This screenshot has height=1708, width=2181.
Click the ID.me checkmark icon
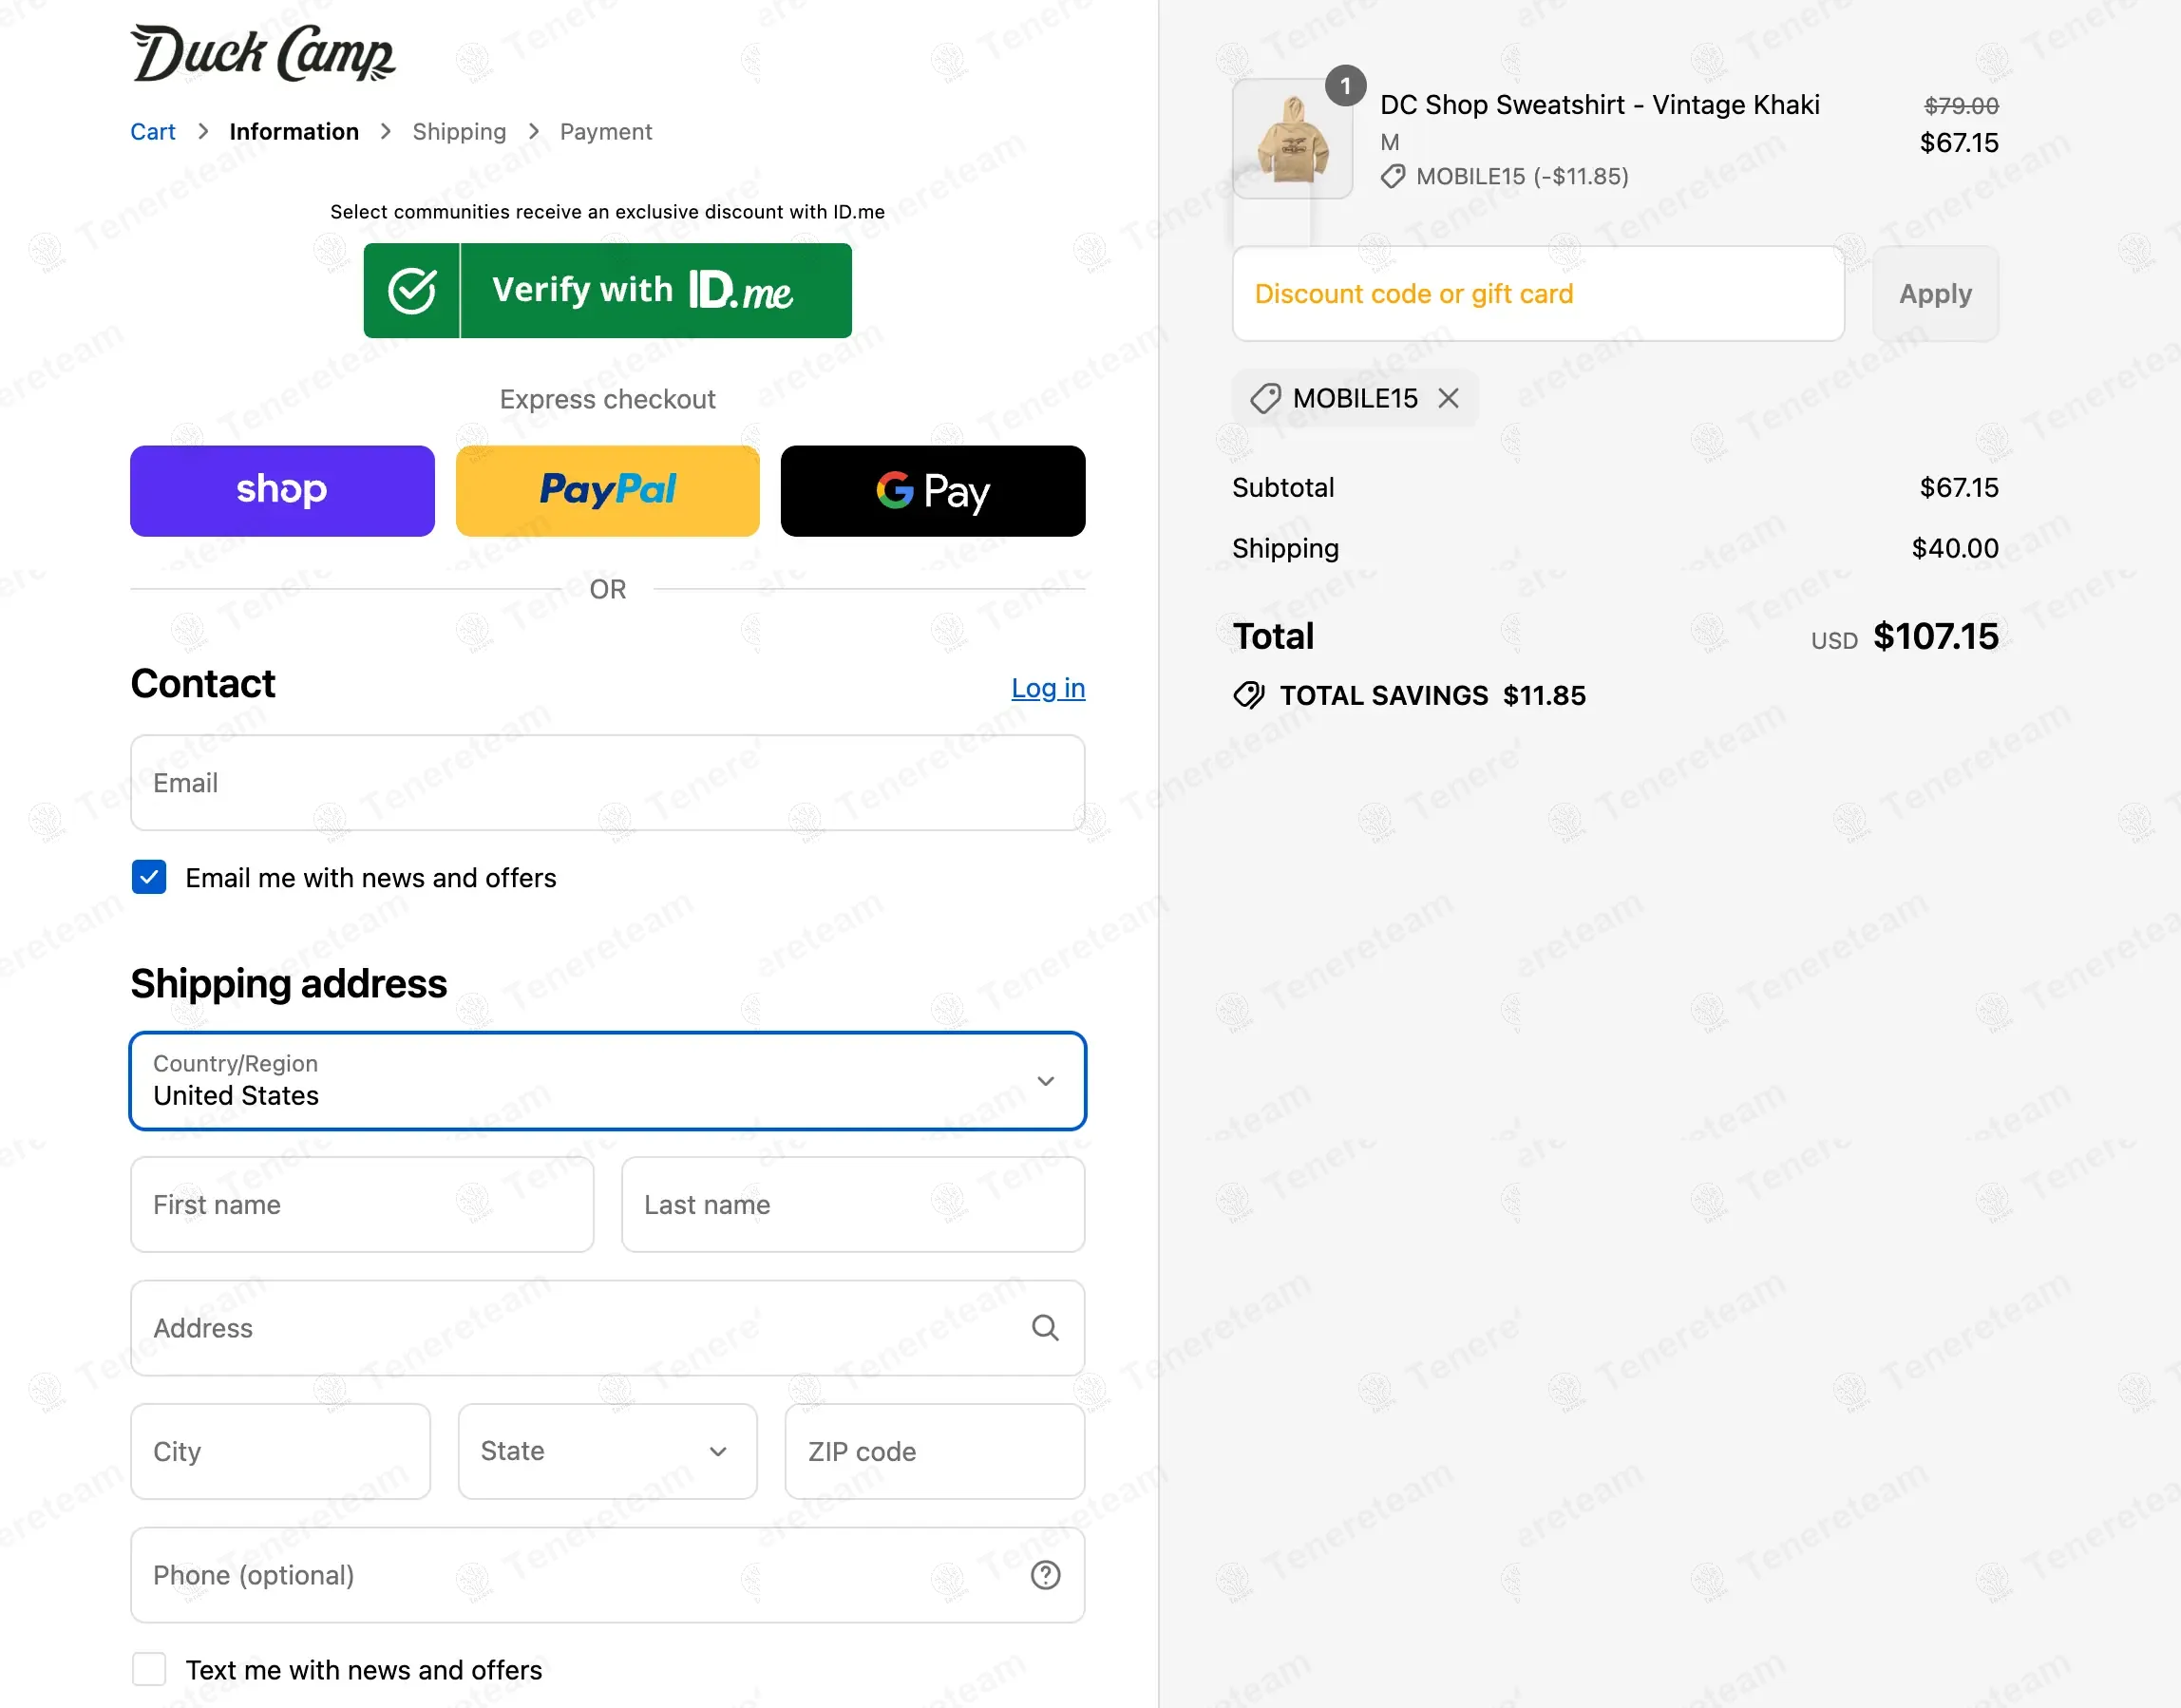pyautogui.click(x=411, y=291)
